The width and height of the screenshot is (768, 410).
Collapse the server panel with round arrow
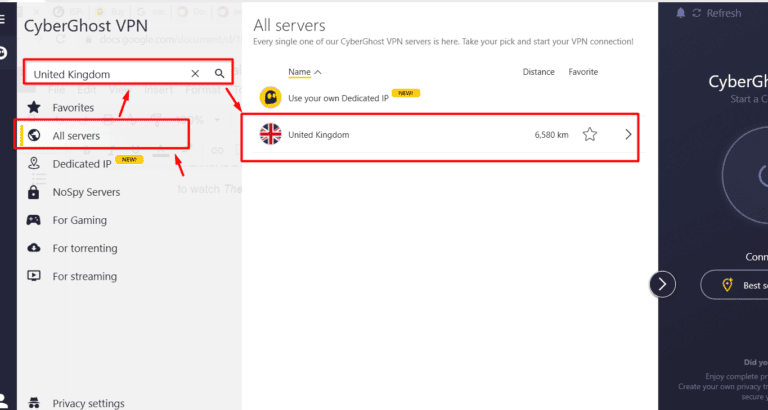[662, 284]
